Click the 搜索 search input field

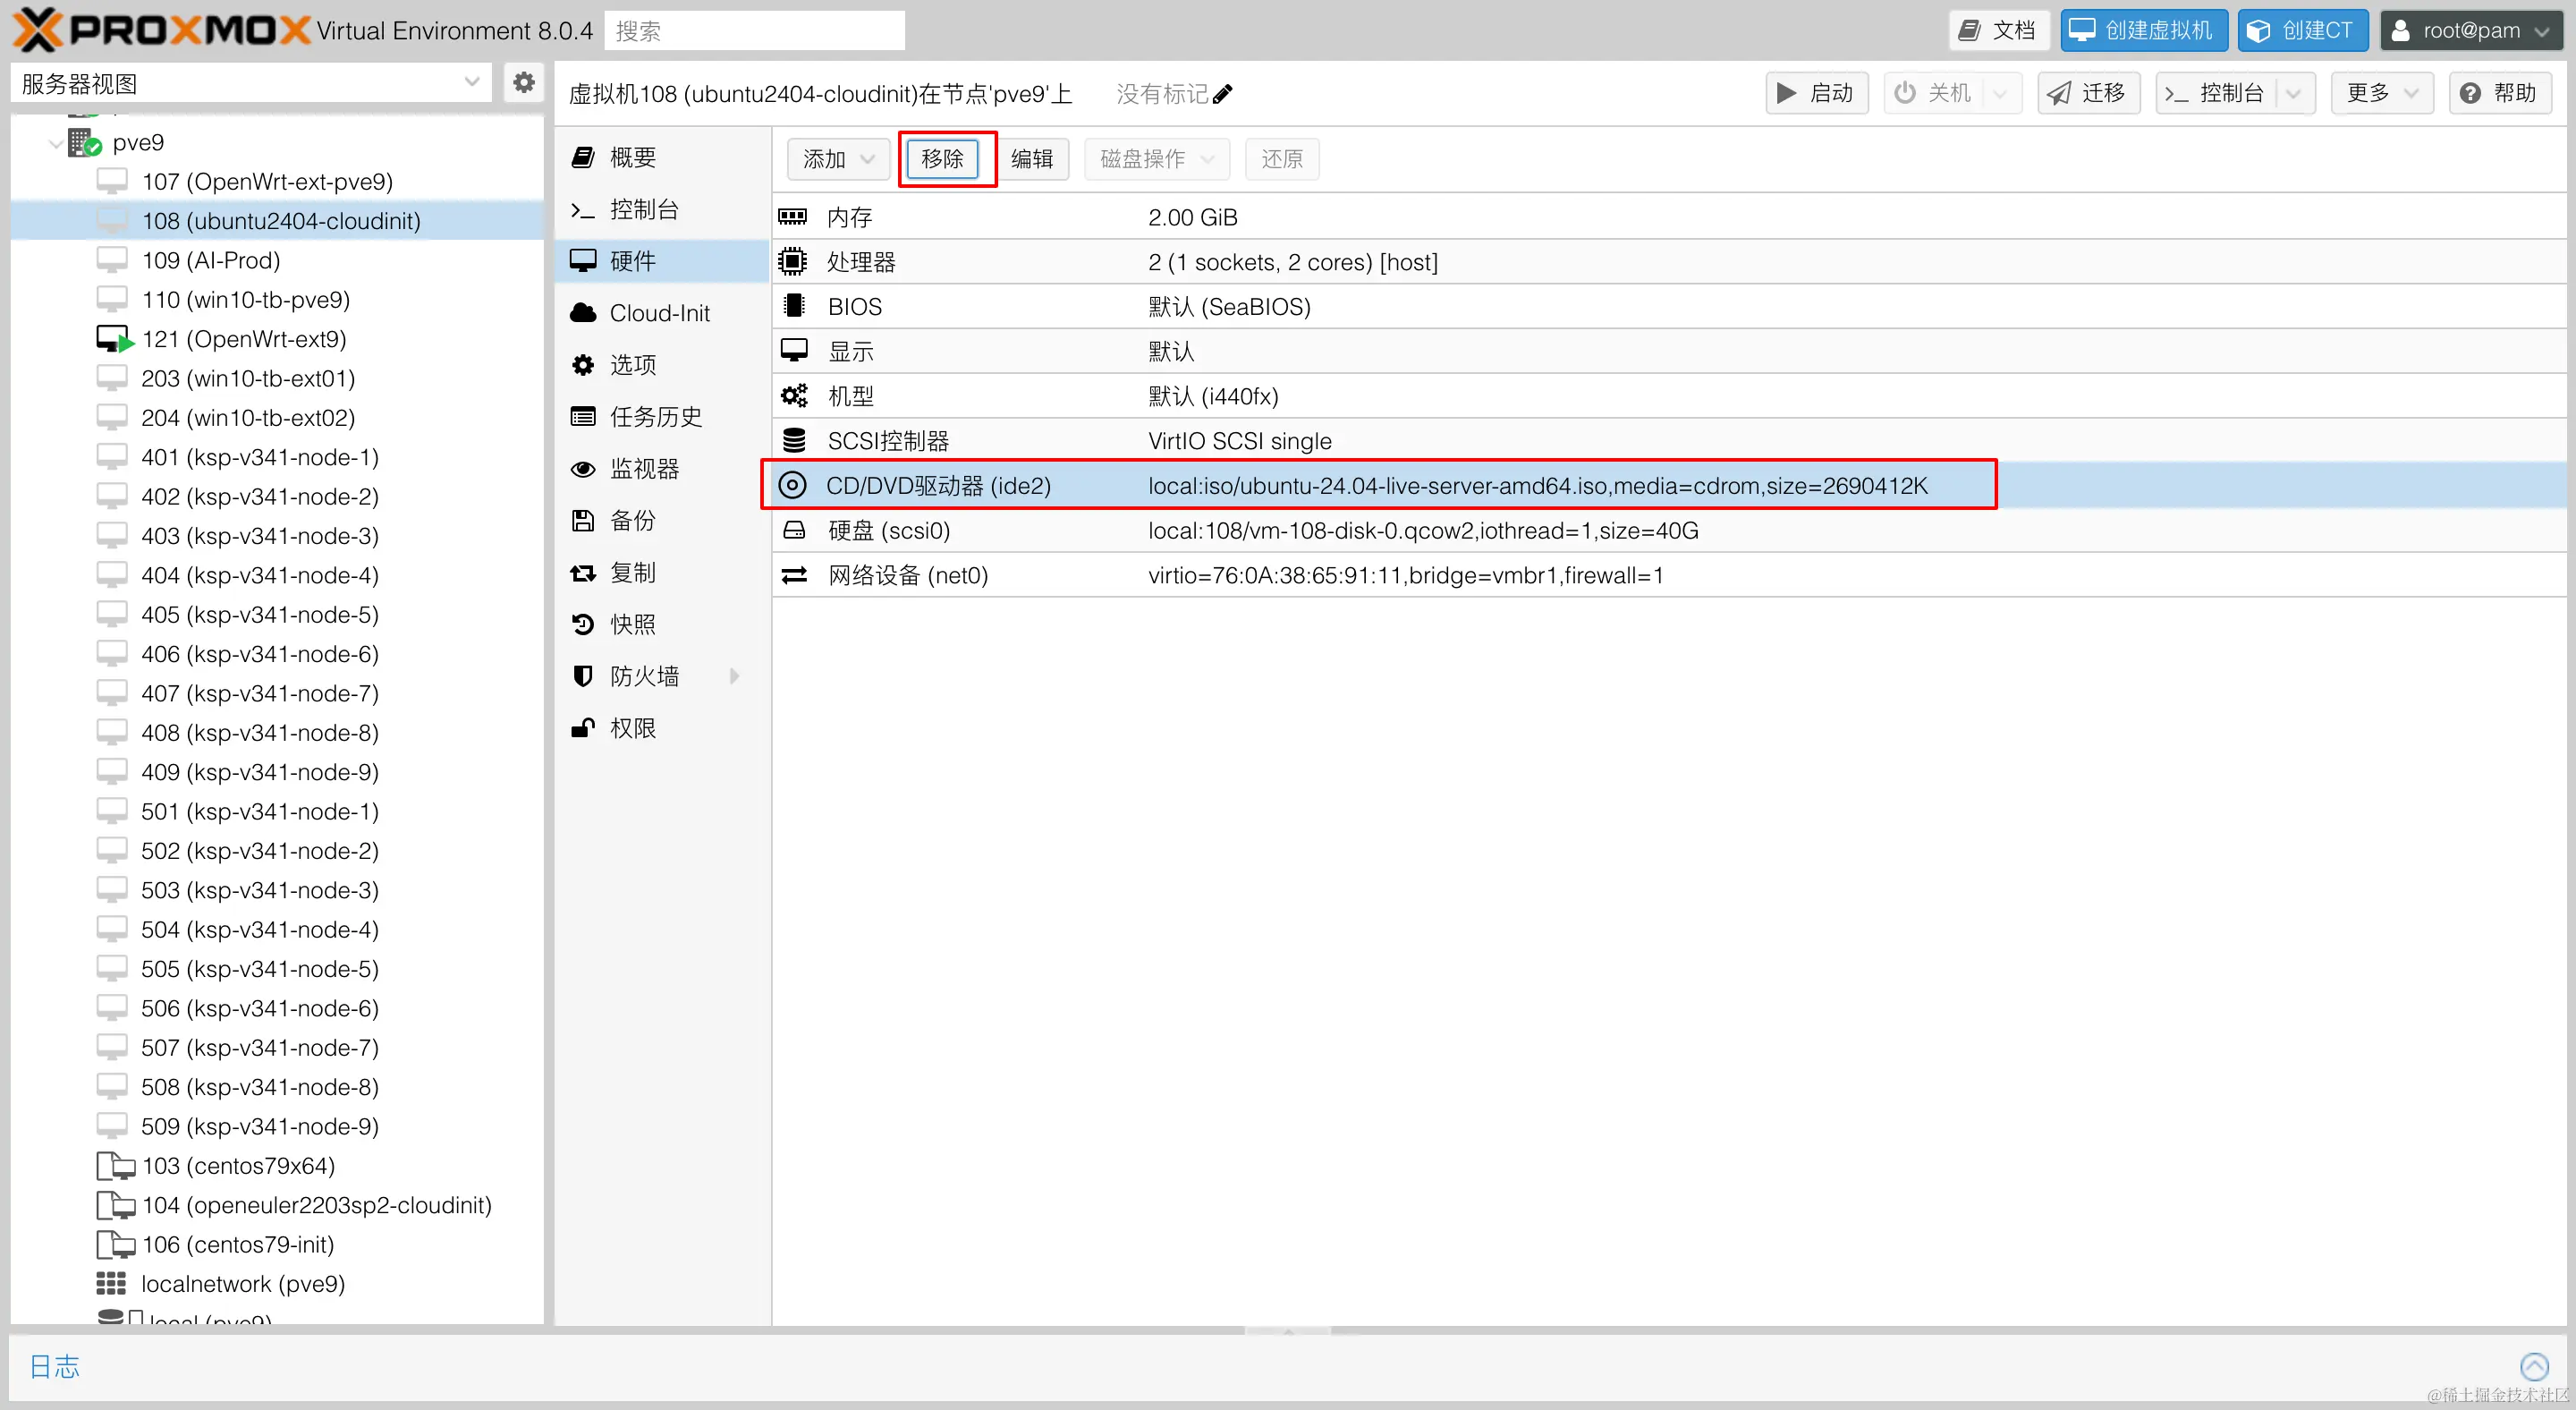tap(754, 31)
